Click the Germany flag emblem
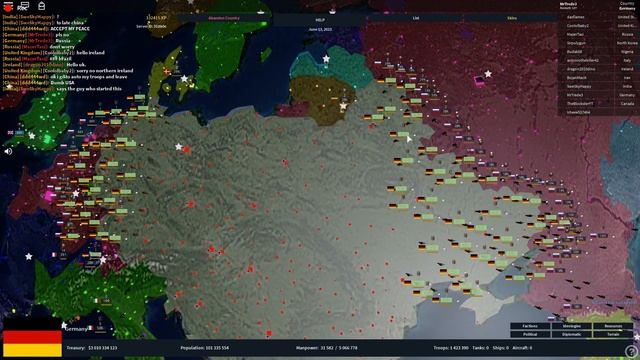Image resolution: width=640 pixels, height=360 pixels. click(x=32, y=338)
